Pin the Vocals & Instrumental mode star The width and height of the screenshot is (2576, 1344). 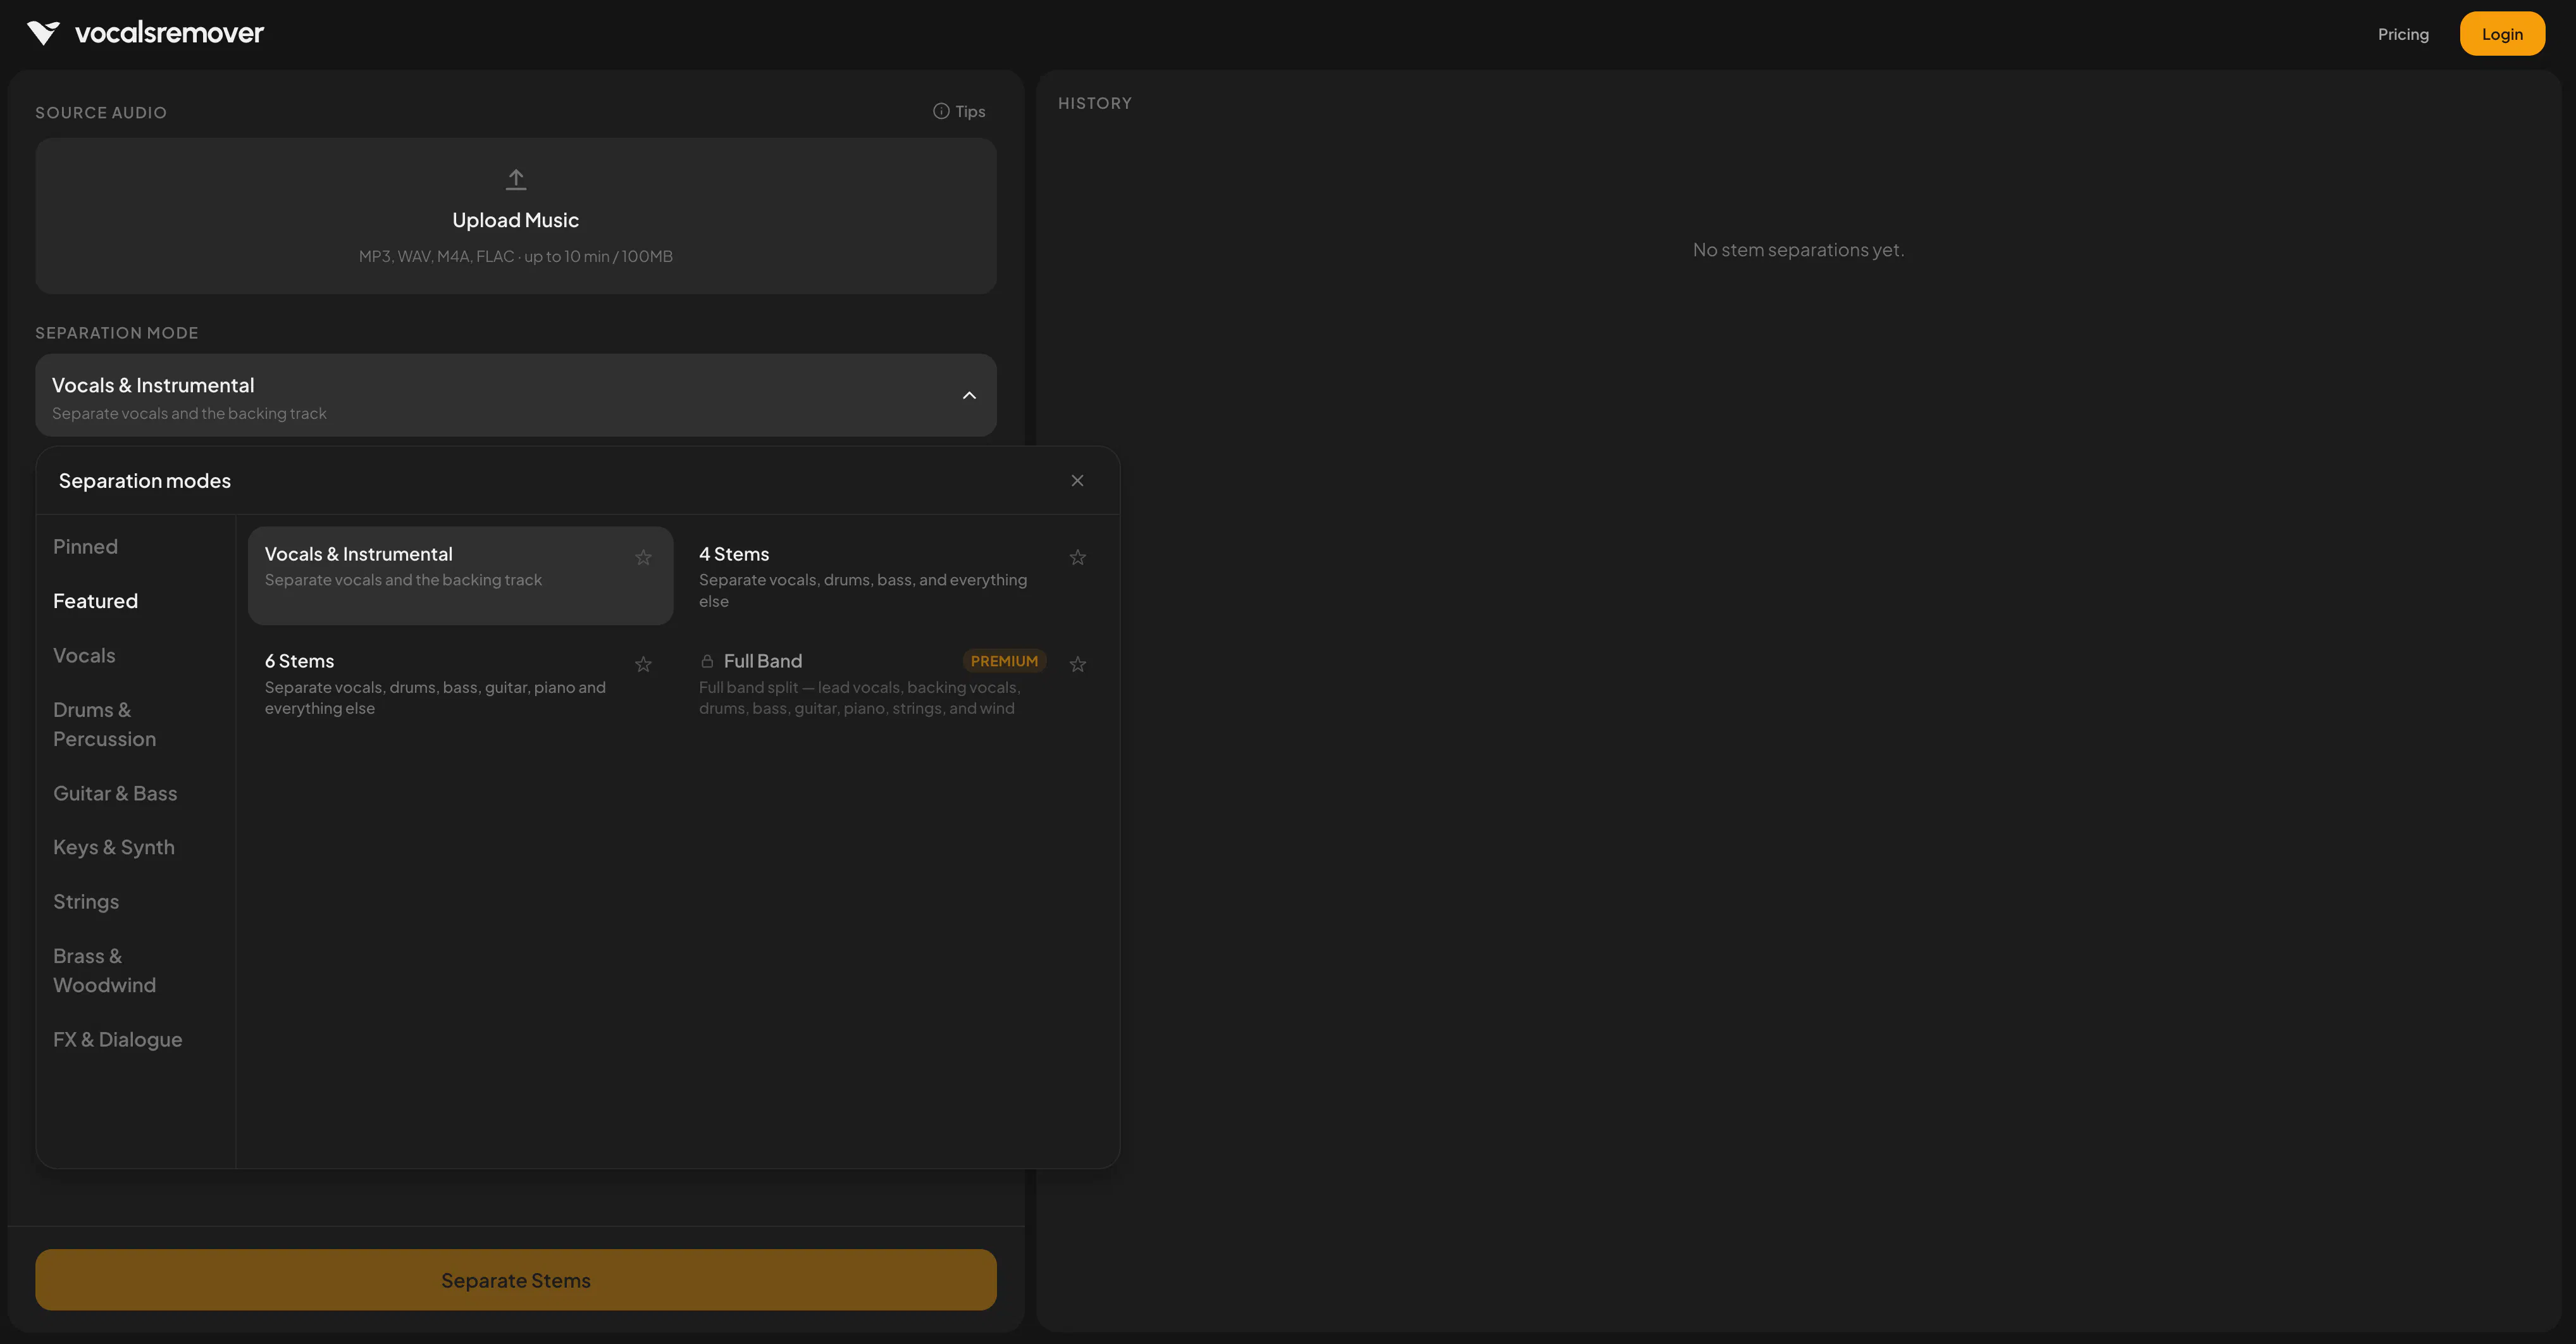644,557
